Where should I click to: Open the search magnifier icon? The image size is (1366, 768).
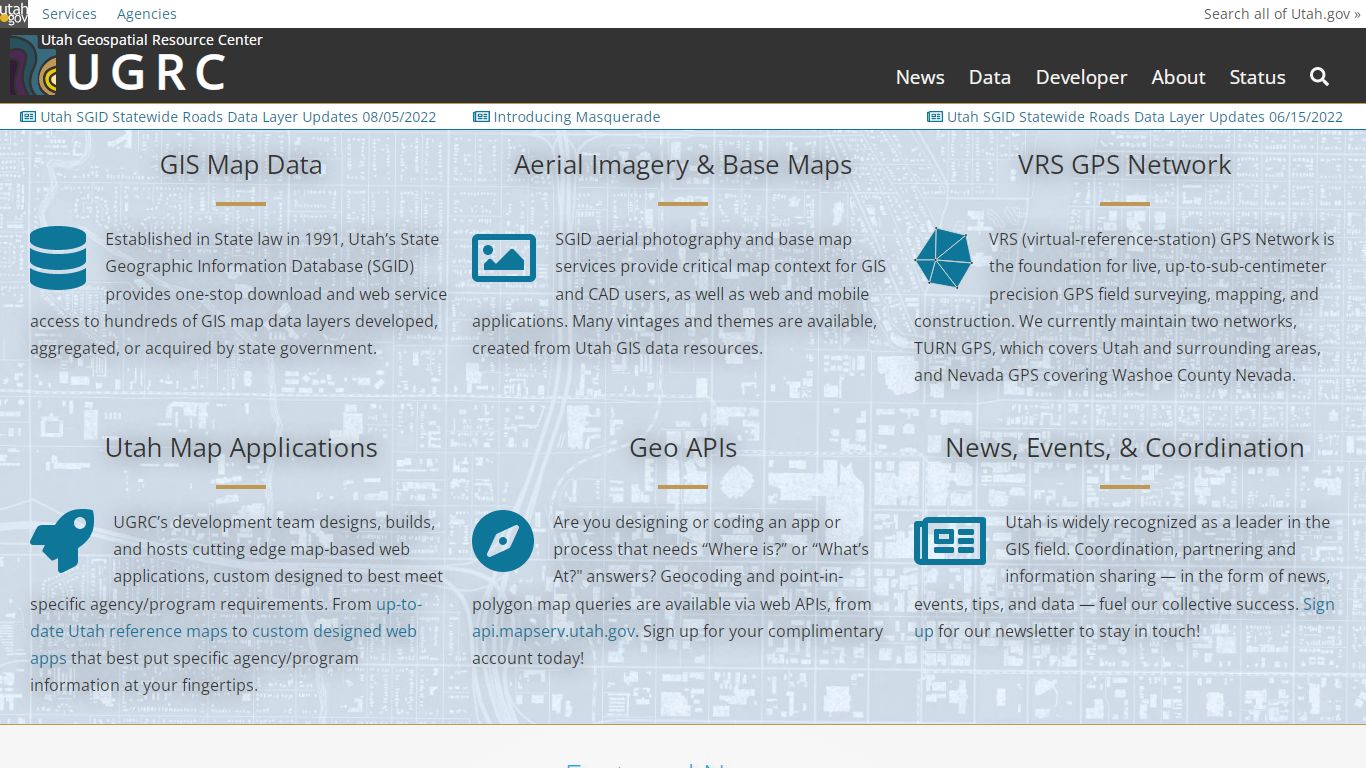pyautogui.click(x=1319, y=77)
